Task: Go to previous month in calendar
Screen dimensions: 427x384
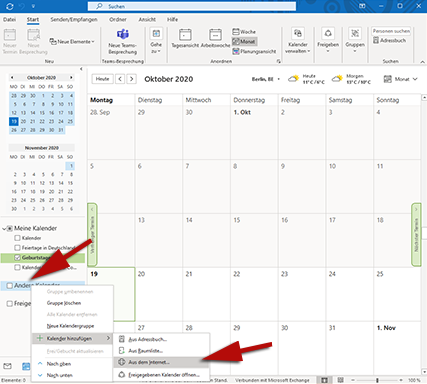Action: (120, 79)
